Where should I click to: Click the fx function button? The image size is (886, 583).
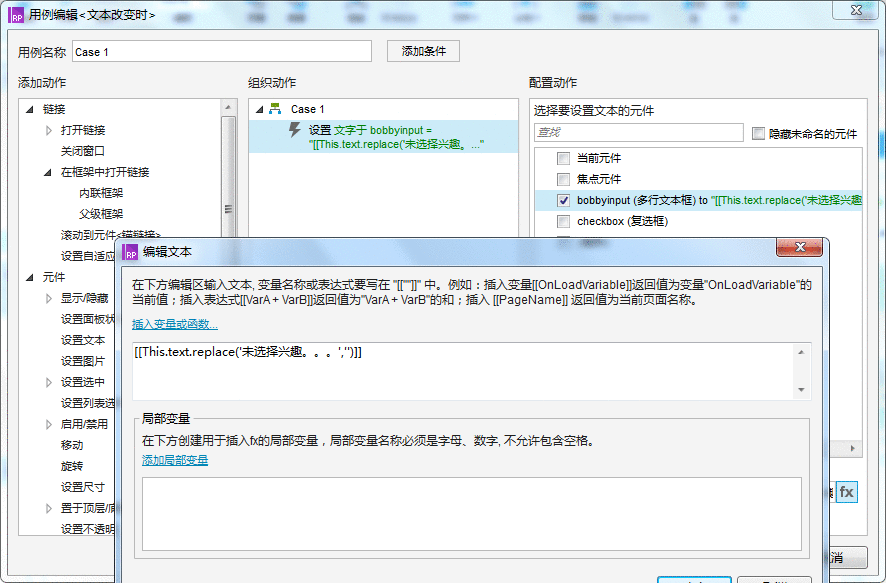[x=846, y=492]
